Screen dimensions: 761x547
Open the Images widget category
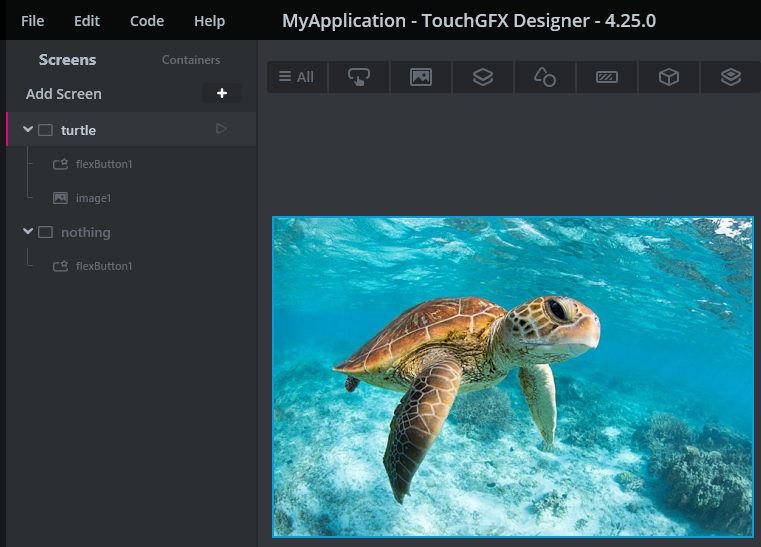421,77
